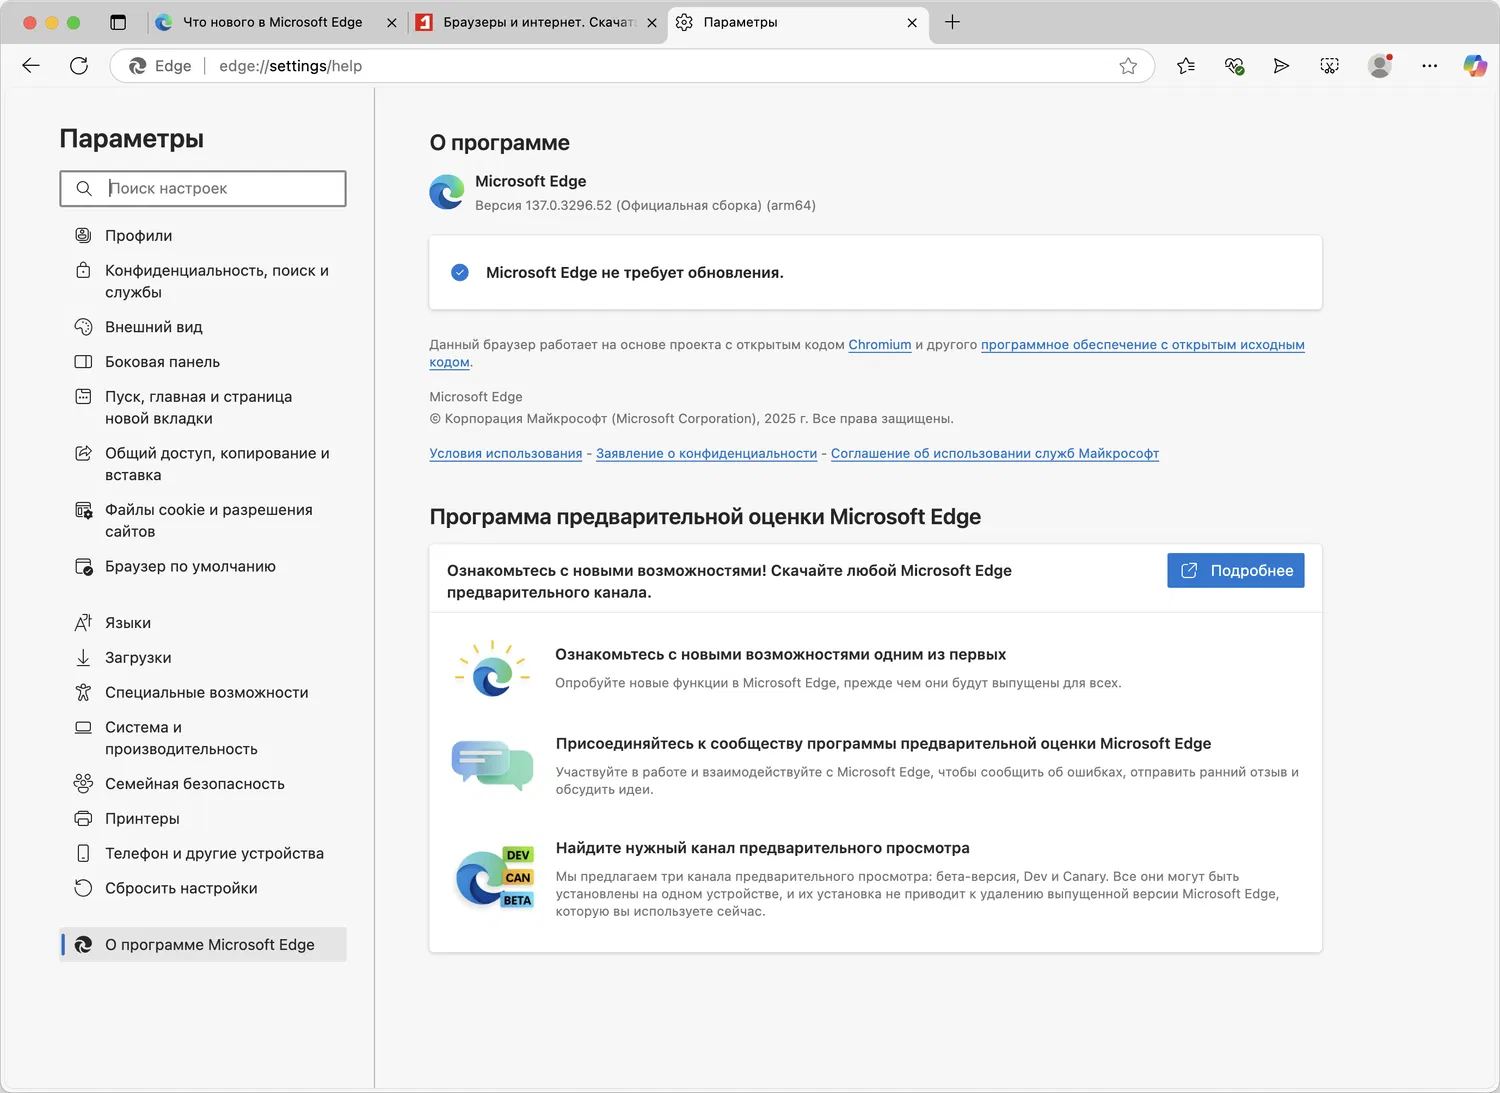
Task: Click the address bar URL edge://settings/help
Action: point(291,66)
